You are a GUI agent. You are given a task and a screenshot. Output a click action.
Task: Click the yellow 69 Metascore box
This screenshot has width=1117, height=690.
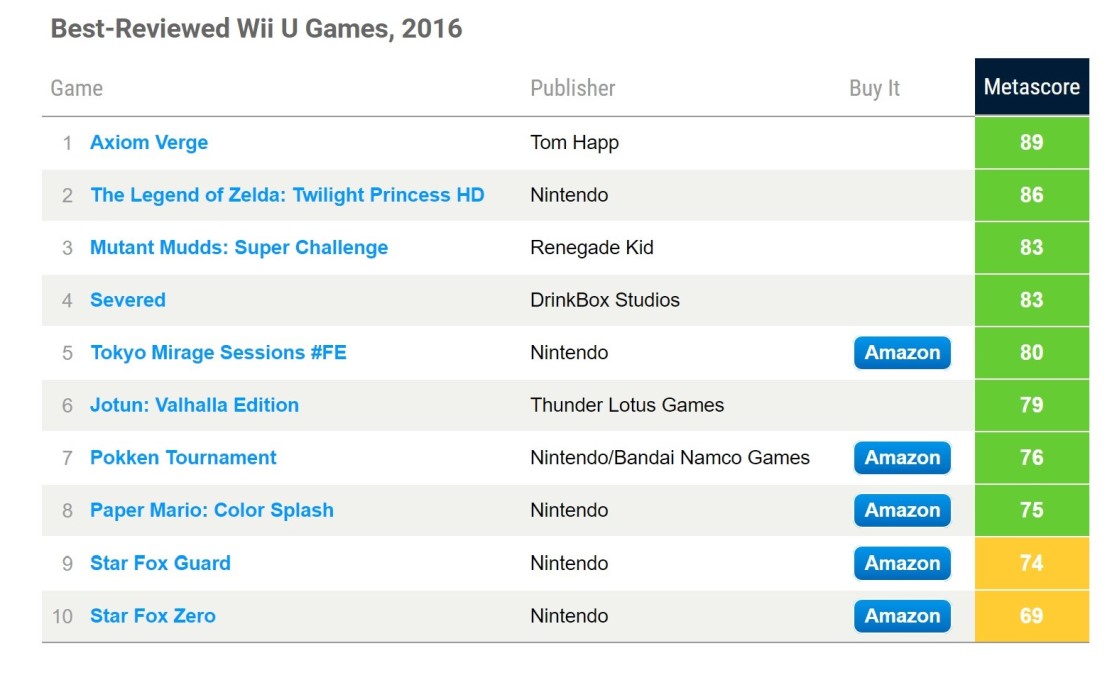pos(1031,616)
